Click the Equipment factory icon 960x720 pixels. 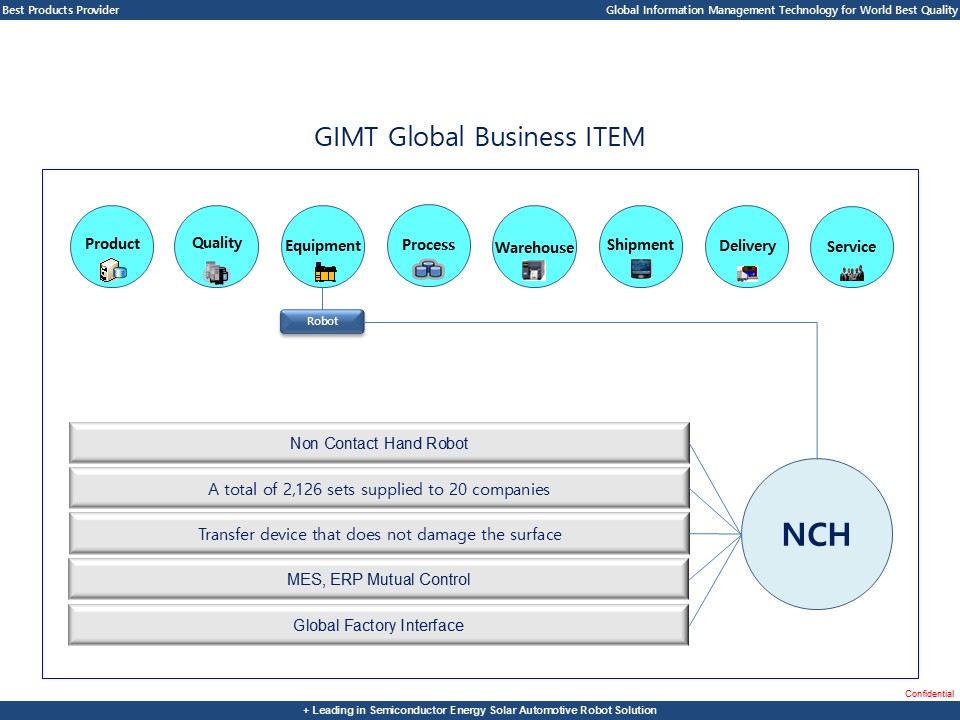(323, 271)
